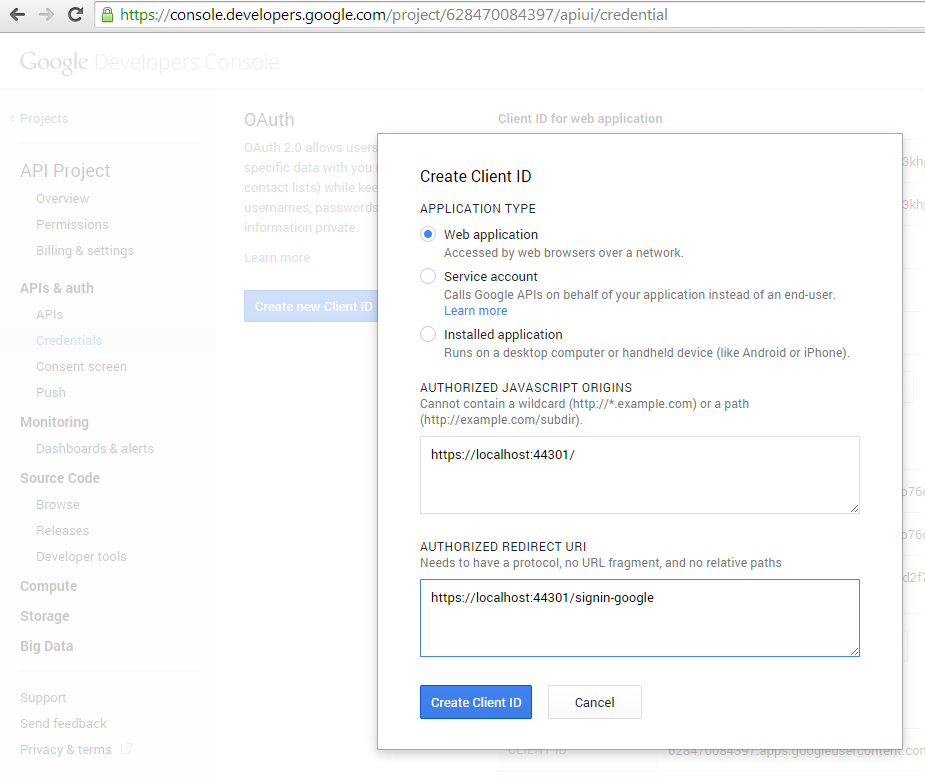Image resolution: width=925 pixels, height=778 pixels.
Task: Select the Web application radio button
Action: (428, 234)
